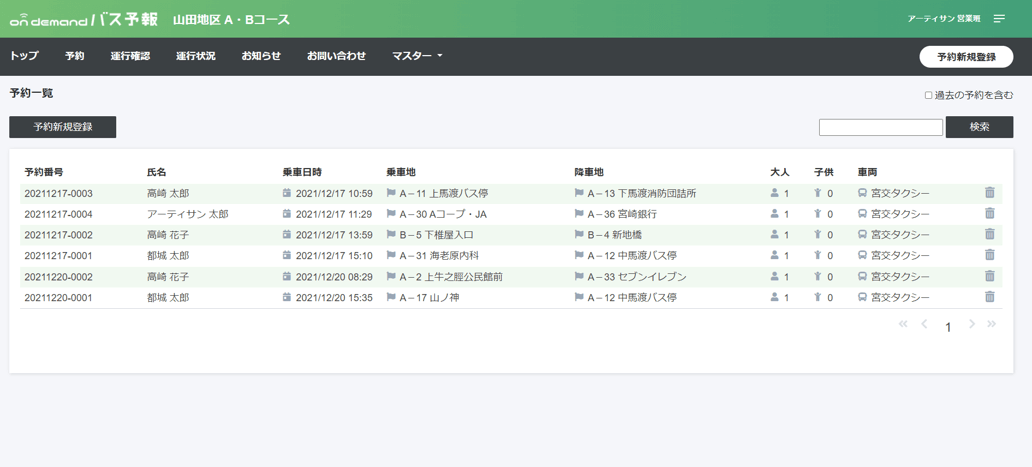Click the dark 予約新規登録 button below 予約一覧

point(63,127)
